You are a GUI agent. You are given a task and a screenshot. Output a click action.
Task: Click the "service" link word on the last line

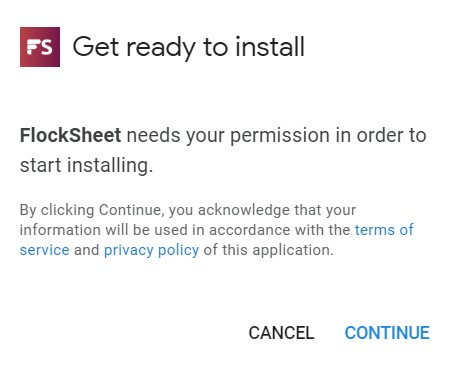pyautogui.click(x=45, y=250)
